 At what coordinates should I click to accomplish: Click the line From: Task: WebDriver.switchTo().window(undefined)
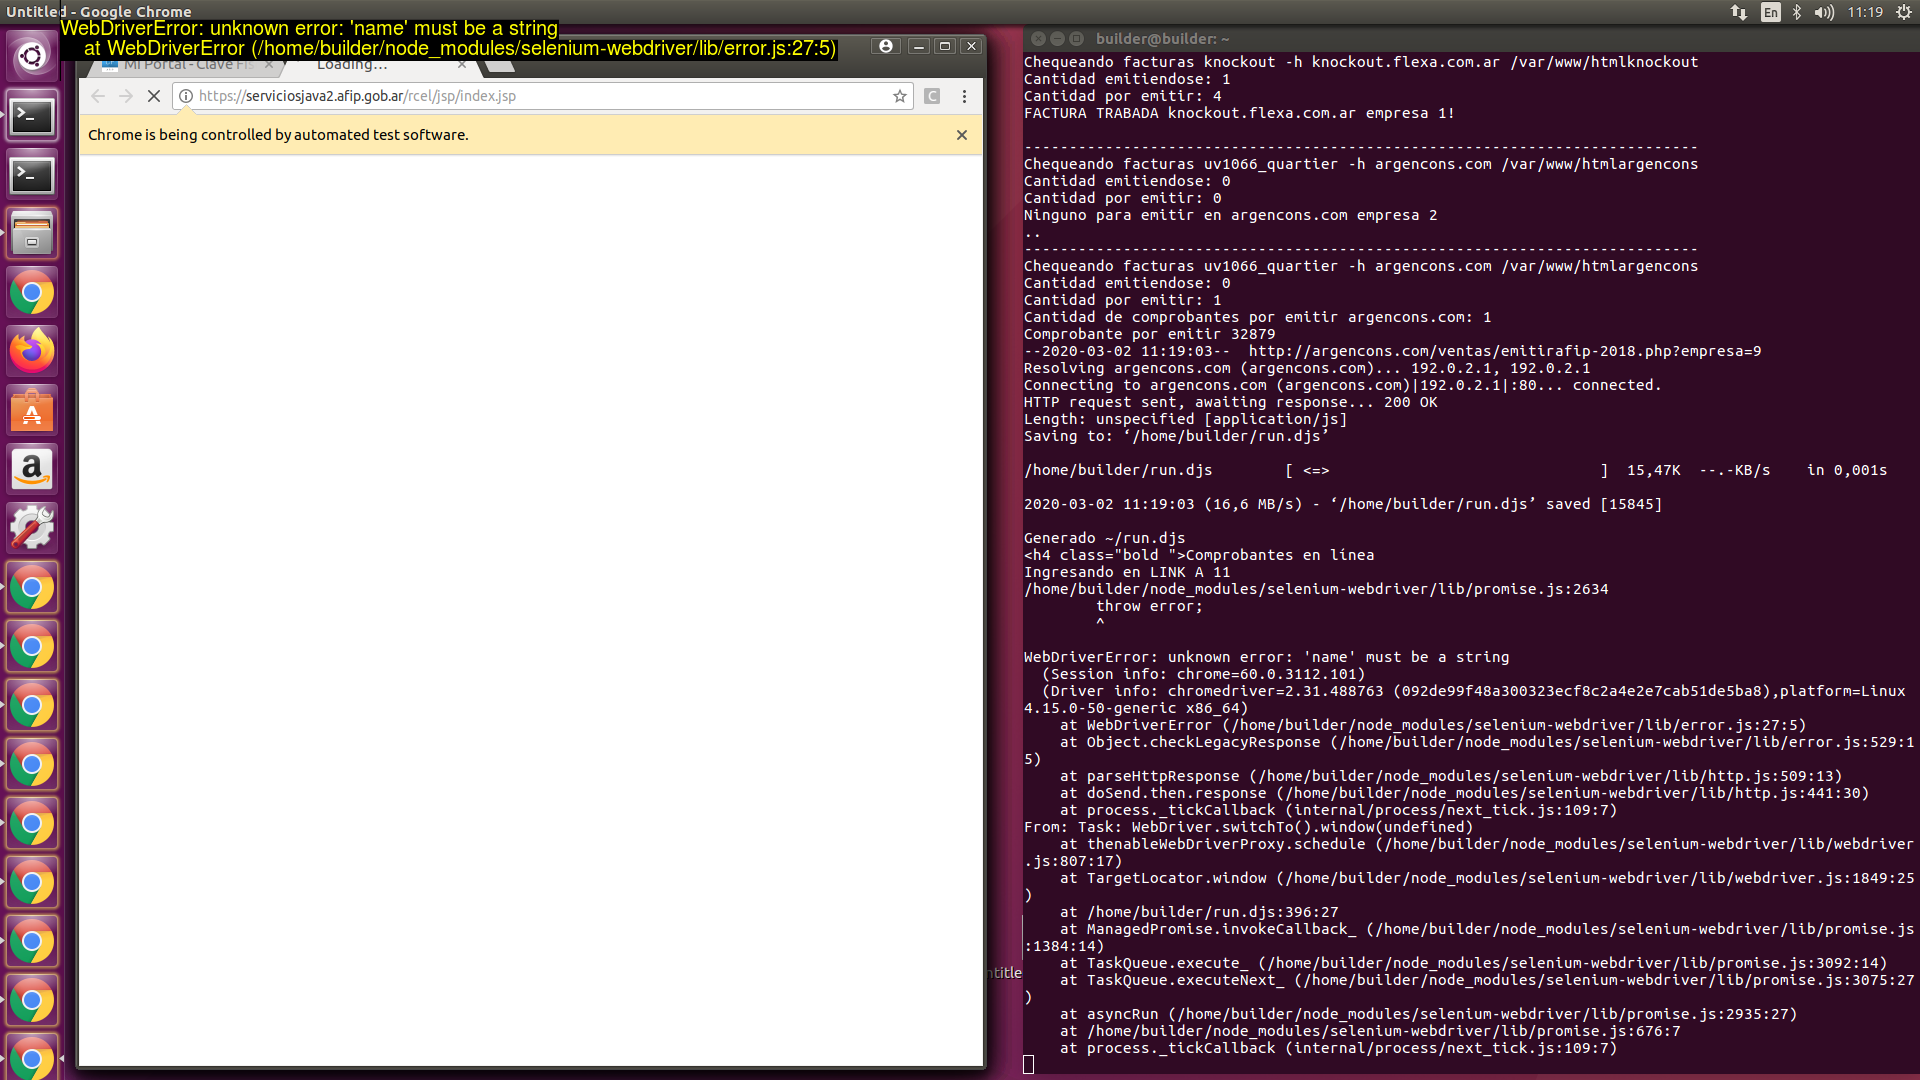click(1248, 827)
